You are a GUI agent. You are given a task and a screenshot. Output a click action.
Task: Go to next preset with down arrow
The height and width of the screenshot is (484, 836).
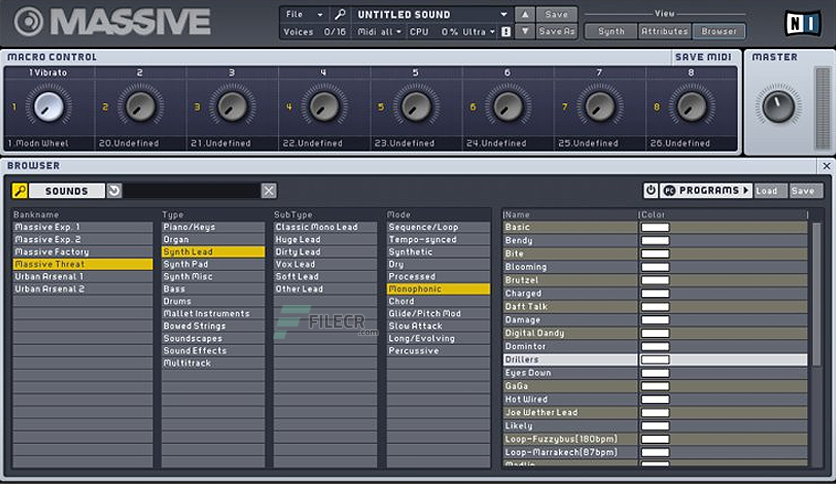click(525, 31)
